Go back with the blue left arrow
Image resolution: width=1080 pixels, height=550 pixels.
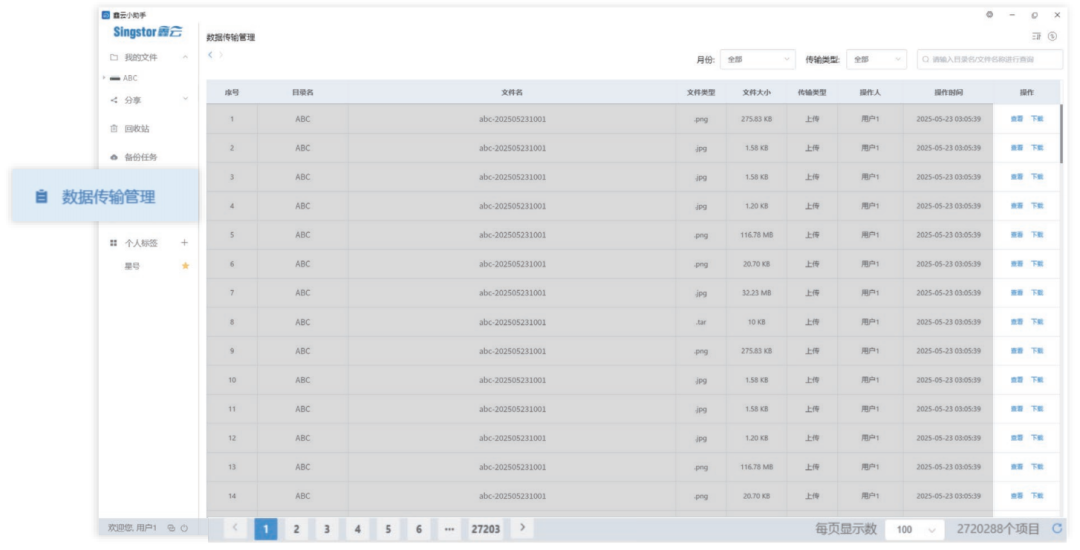click(x=211, y=55)
